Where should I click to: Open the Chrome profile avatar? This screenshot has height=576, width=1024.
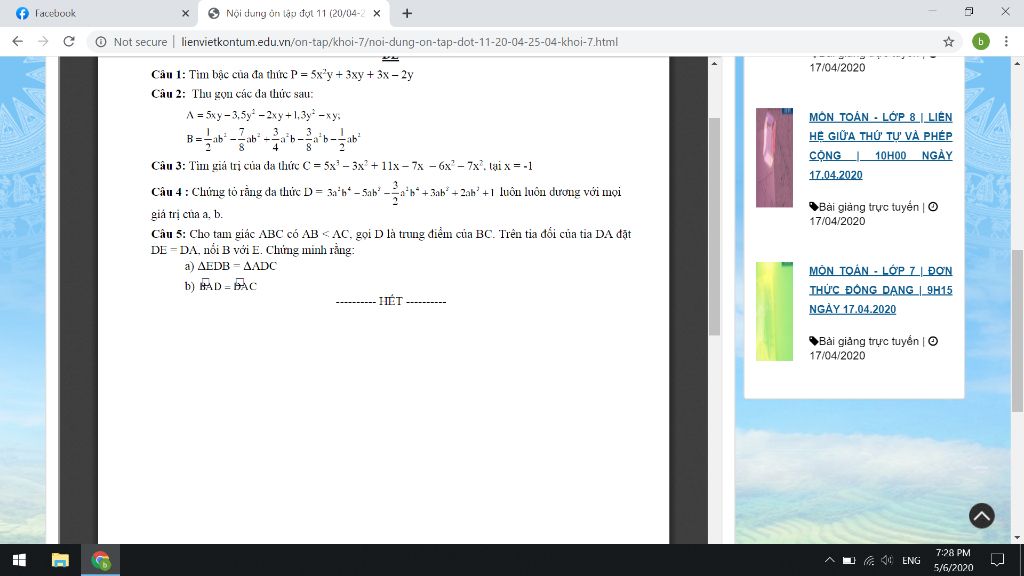click(980, 41)
